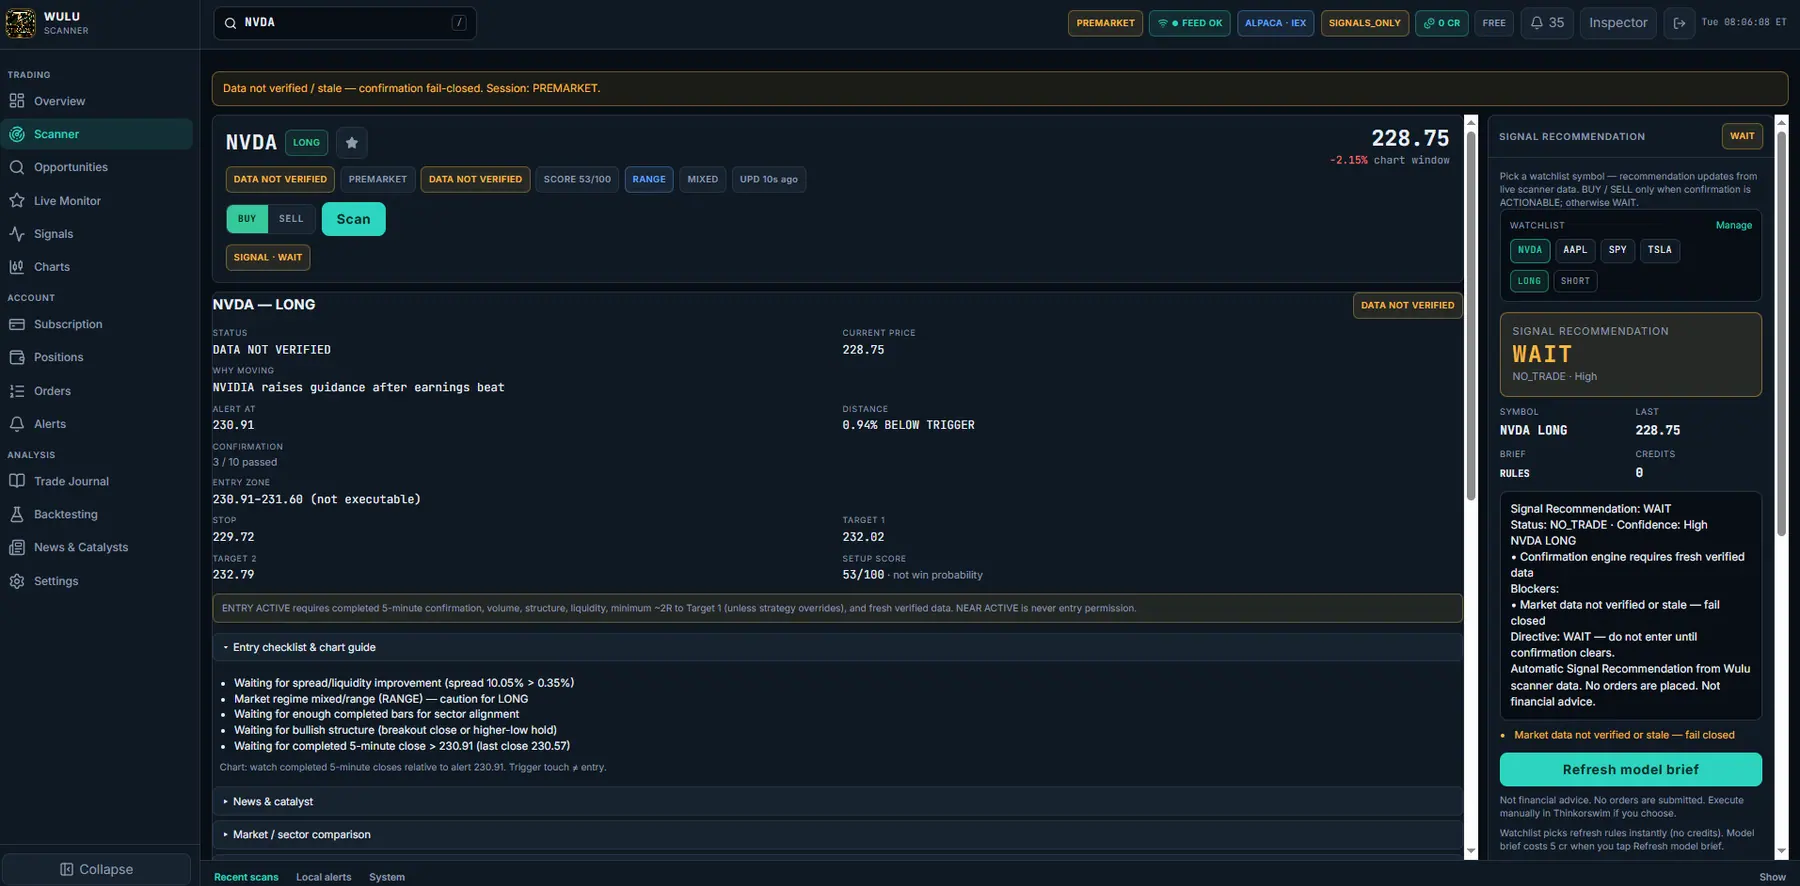
Task: Select AAPL watchlist chip
Action: 1575,250
